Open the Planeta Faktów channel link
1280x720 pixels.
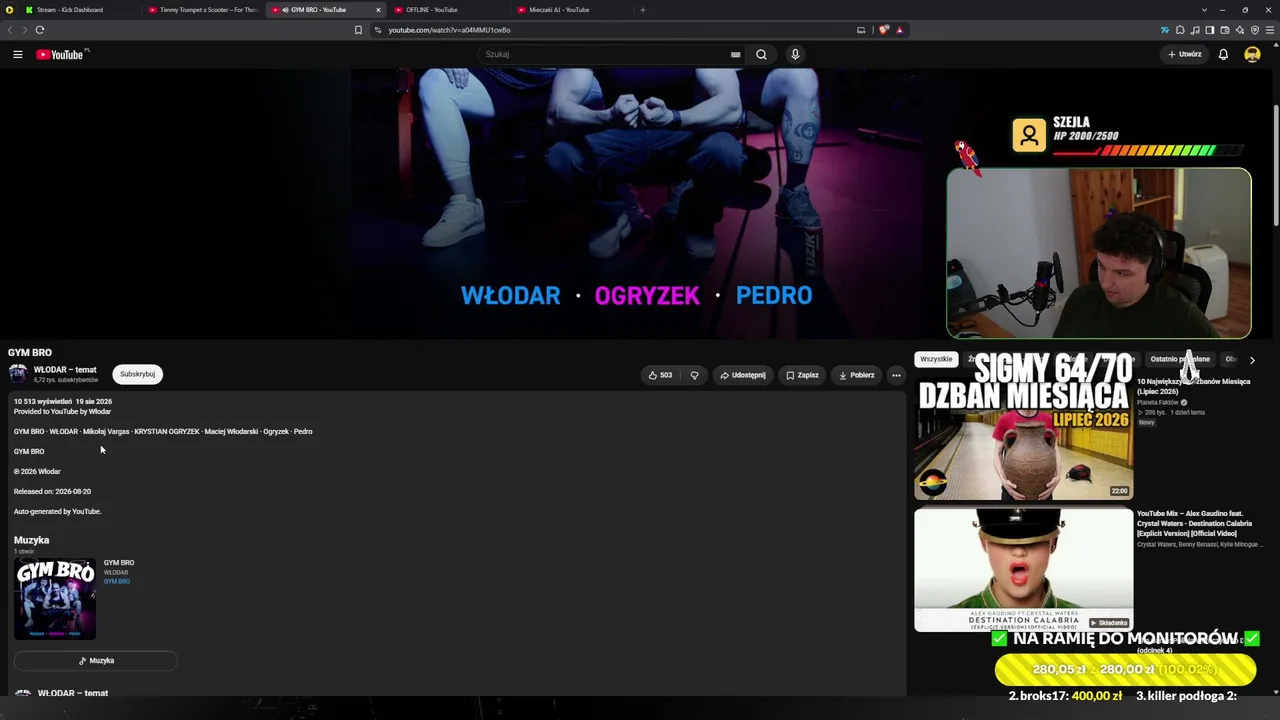coord(1158,402)
